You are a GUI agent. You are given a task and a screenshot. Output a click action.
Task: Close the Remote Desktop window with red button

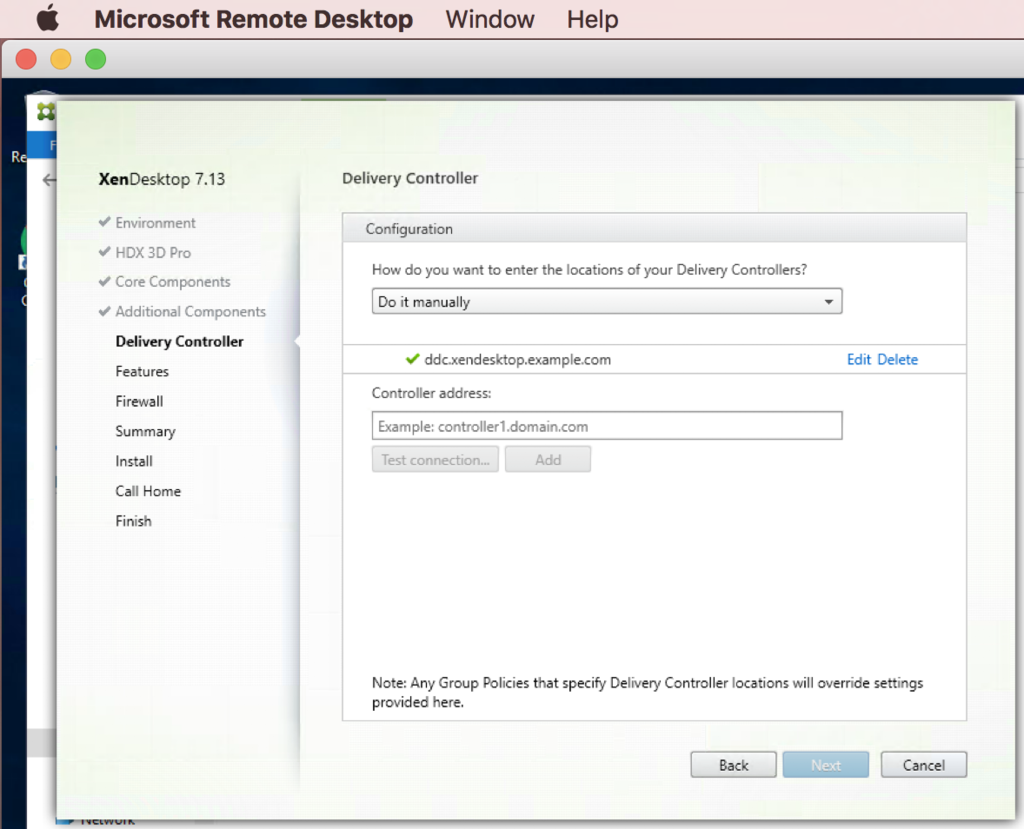click(x=26, y=59)
